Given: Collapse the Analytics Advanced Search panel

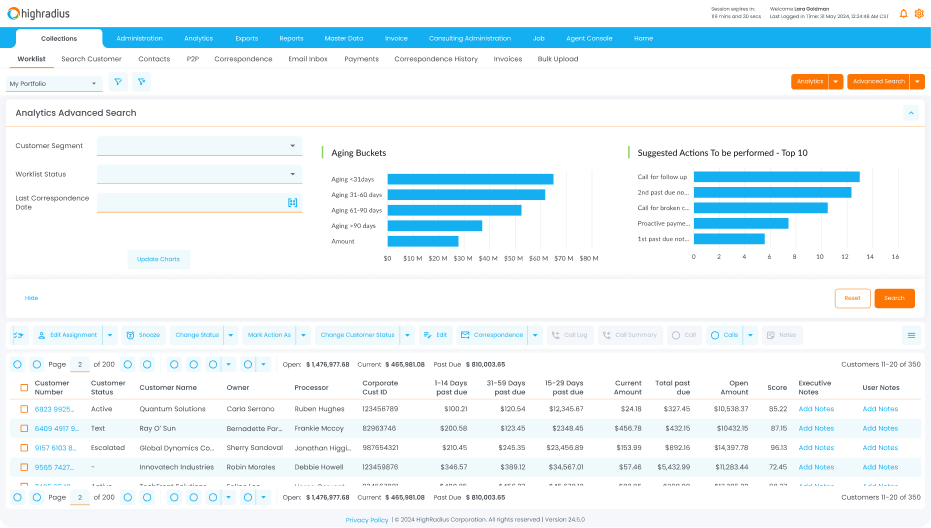Looking at the screenshot, I should pyautogui.click(x=911, y=113).
